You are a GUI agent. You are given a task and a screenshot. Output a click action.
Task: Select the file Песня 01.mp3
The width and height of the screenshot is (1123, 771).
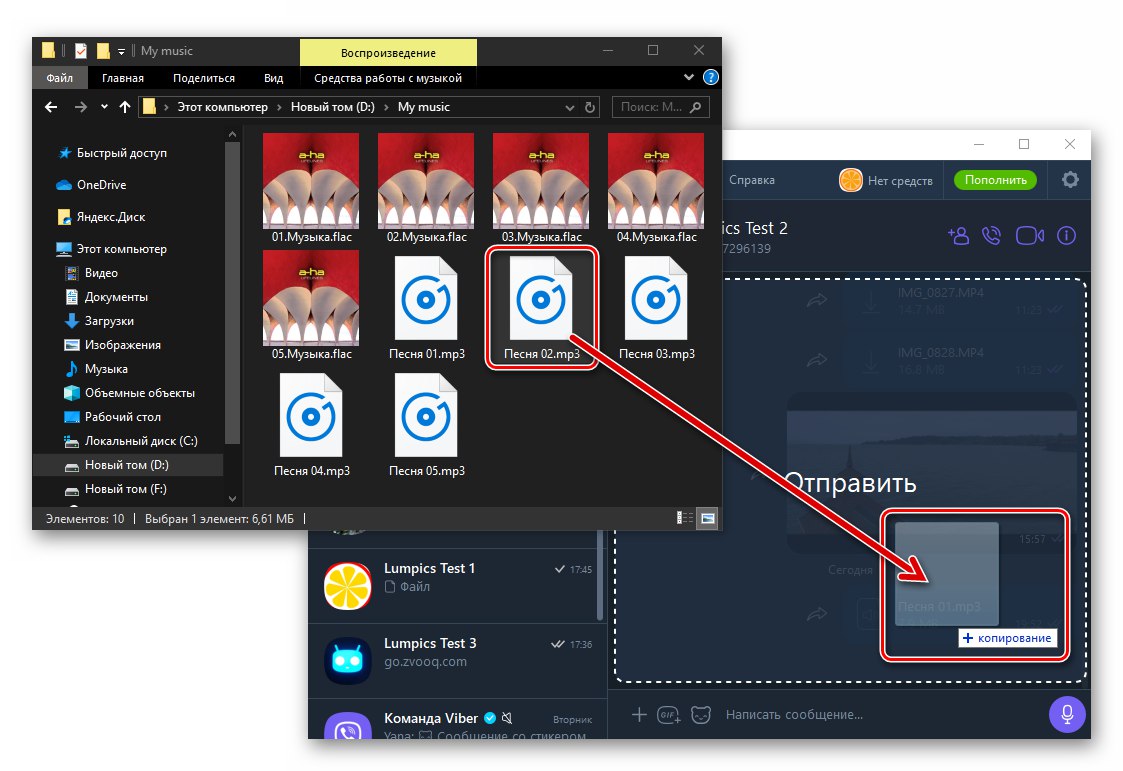(426, 309)
